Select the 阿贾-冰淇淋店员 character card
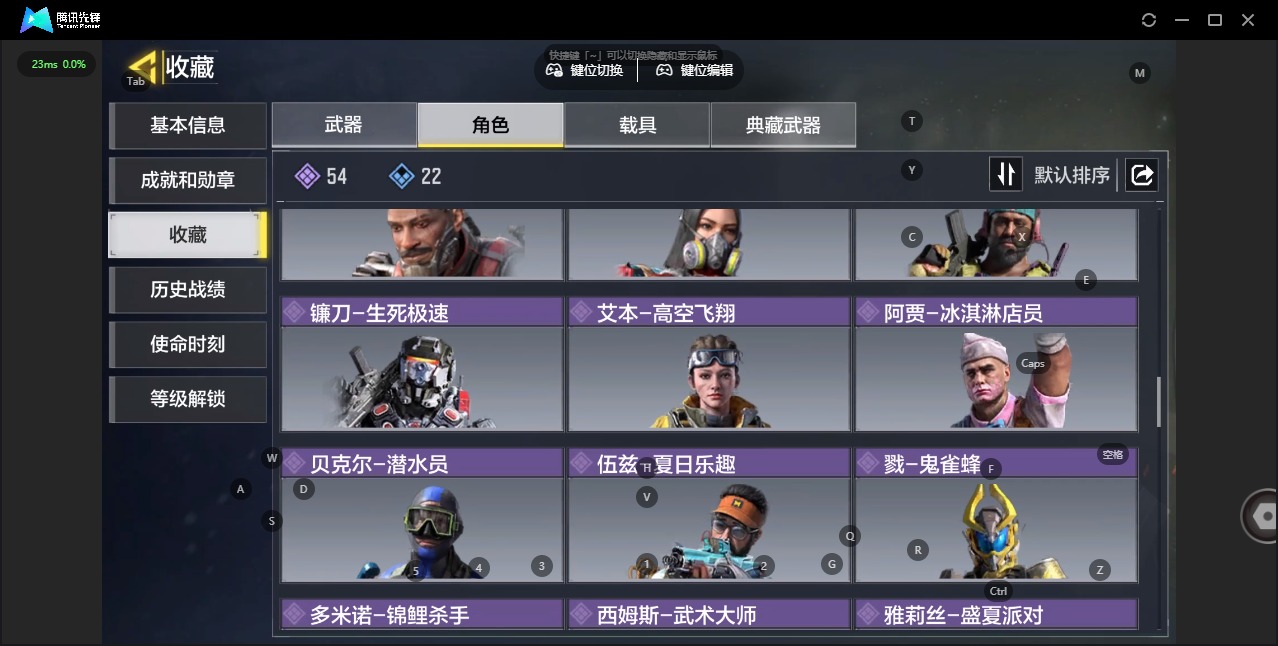 [996, 364]
